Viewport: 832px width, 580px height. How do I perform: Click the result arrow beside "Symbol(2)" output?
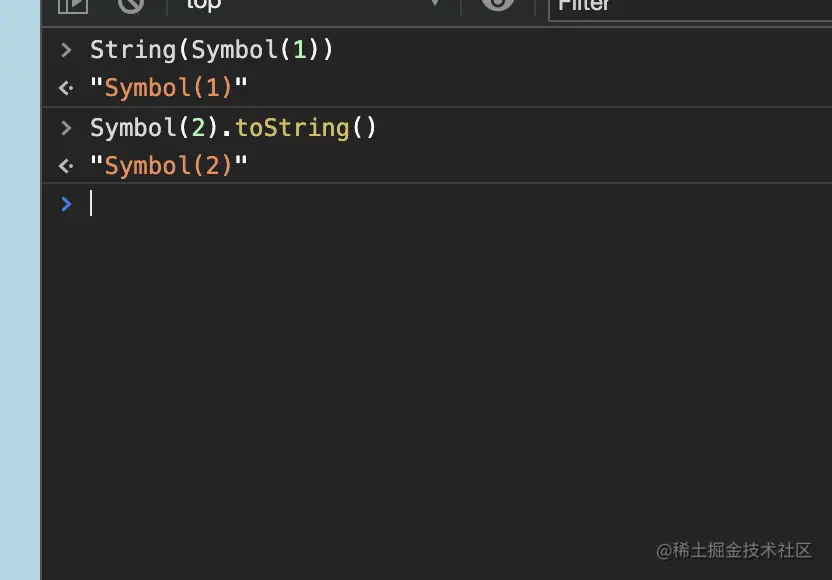[x=66, y=166]
